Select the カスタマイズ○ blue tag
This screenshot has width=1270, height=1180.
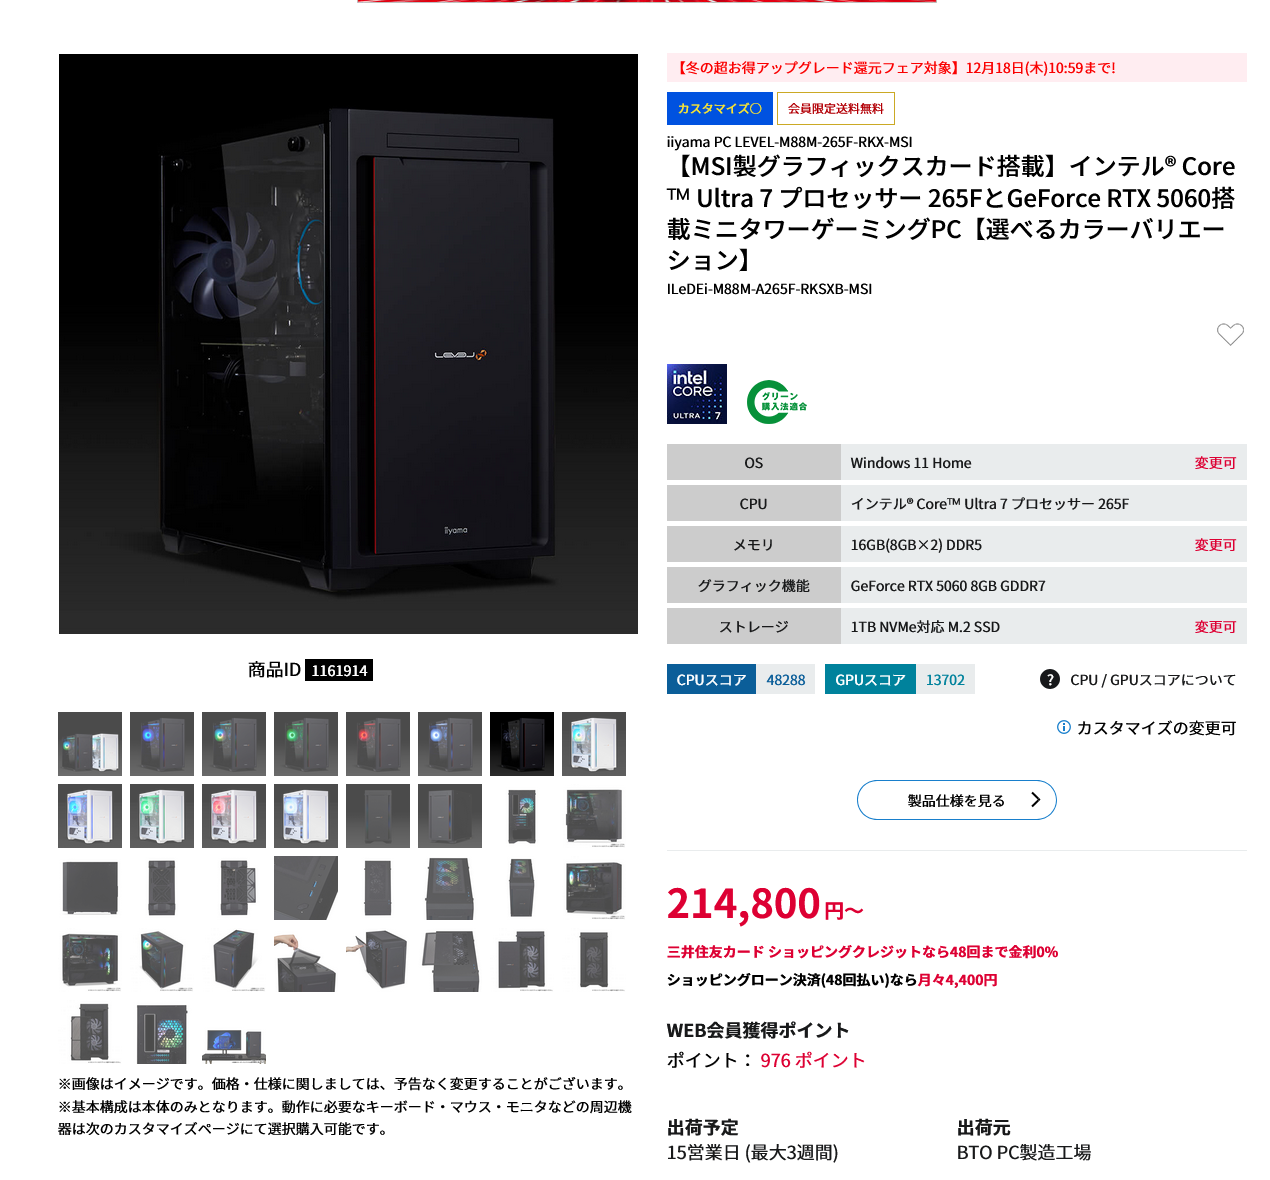[x=720, y=108]
